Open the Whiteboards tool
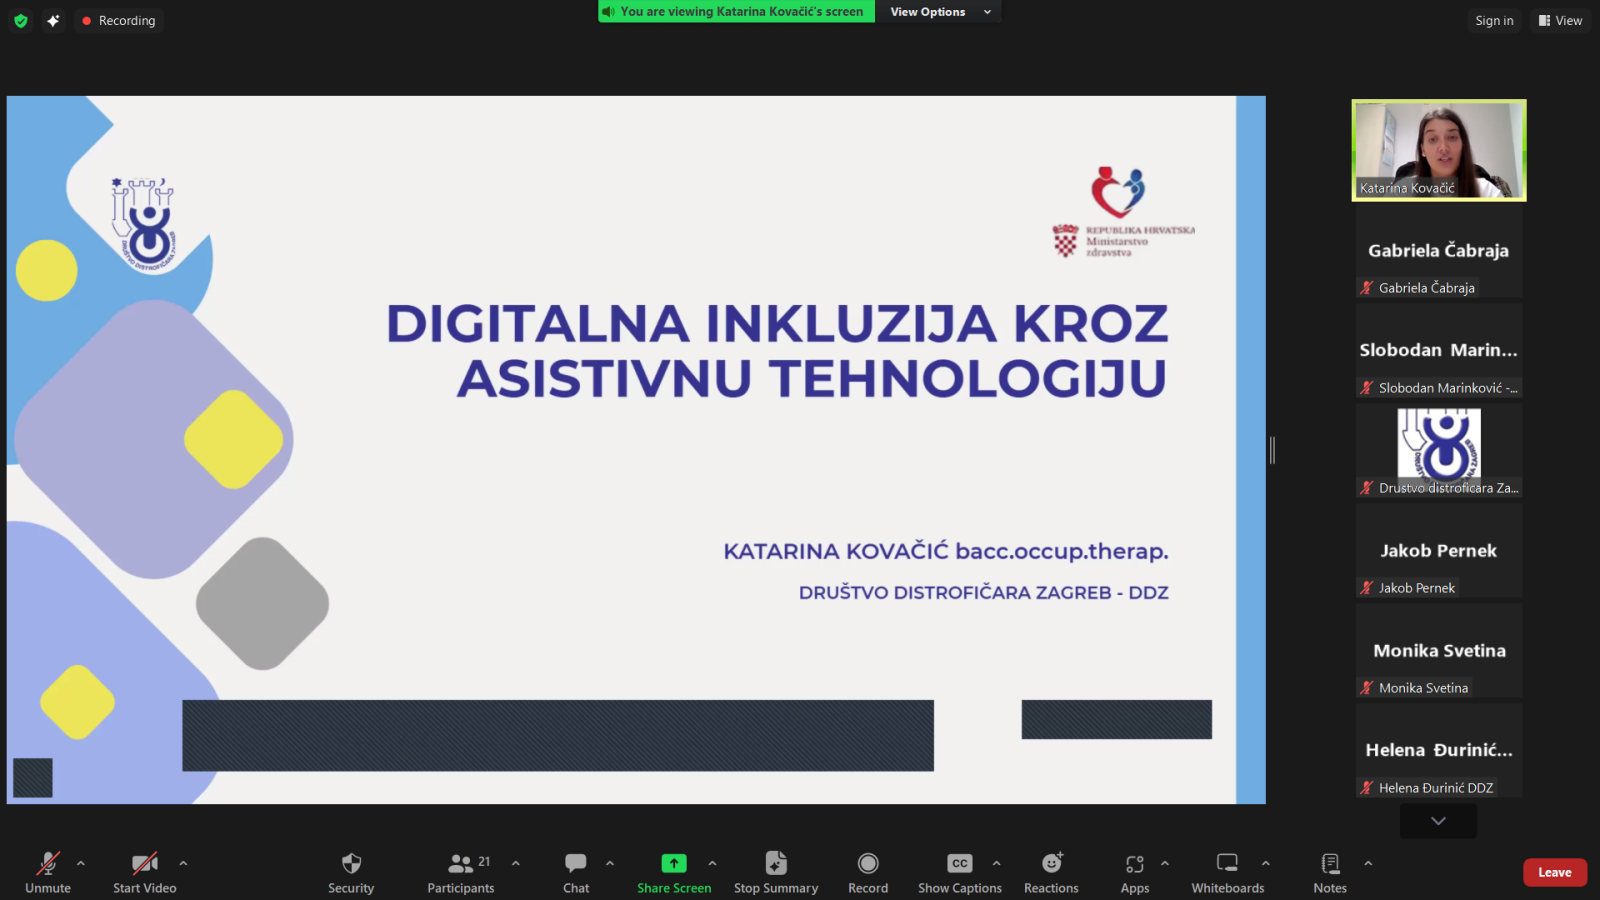Image resolution: width=1600 pixels, height=900 pixels. pyautogui.click(x=1227, y=864)
